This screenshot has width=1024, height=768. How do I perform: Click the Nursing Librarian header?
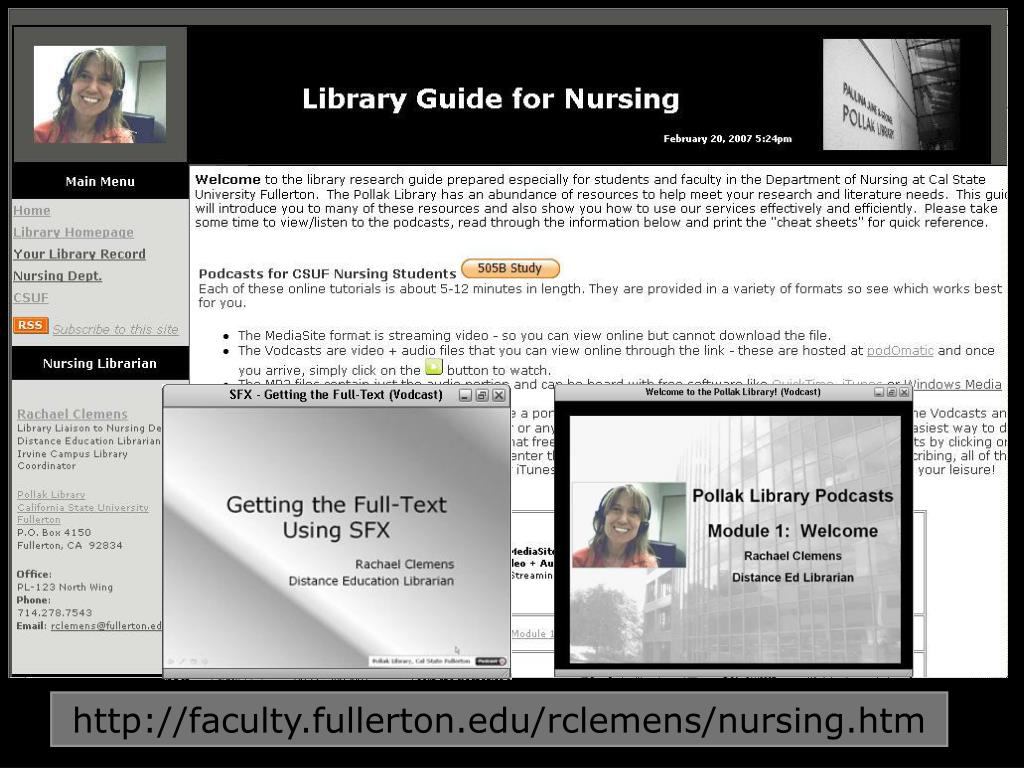100,363
